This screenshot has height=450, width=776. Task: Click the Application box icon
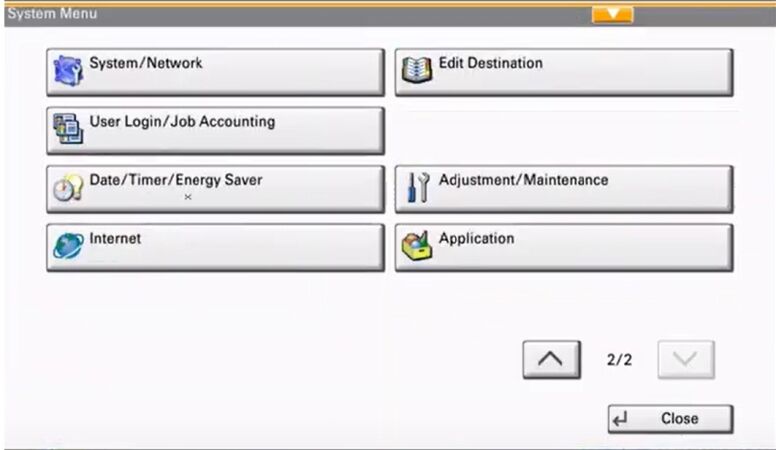pos(418,246)
